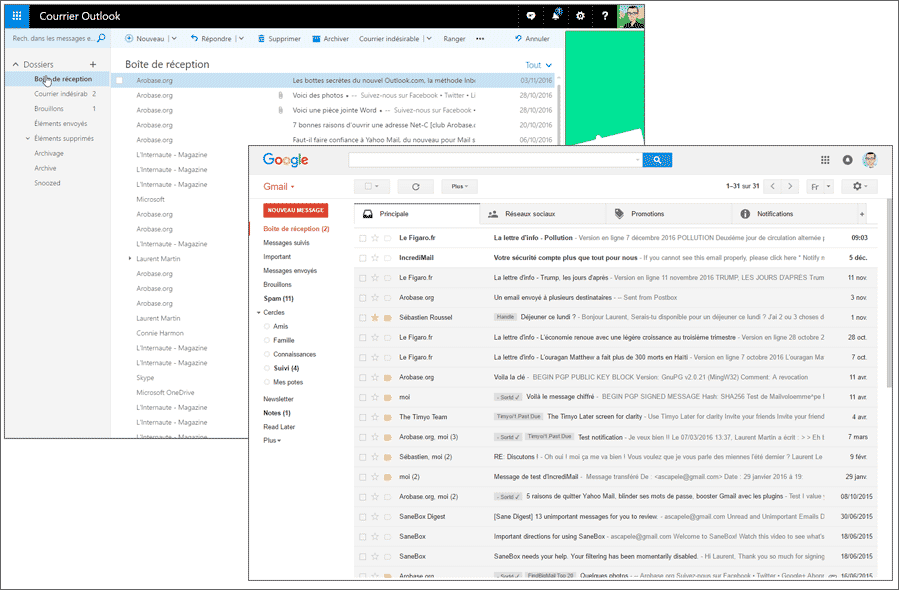Screen dimensions: 899x590
Task: Open Outlook help question mark
Action: coord(605,16)
